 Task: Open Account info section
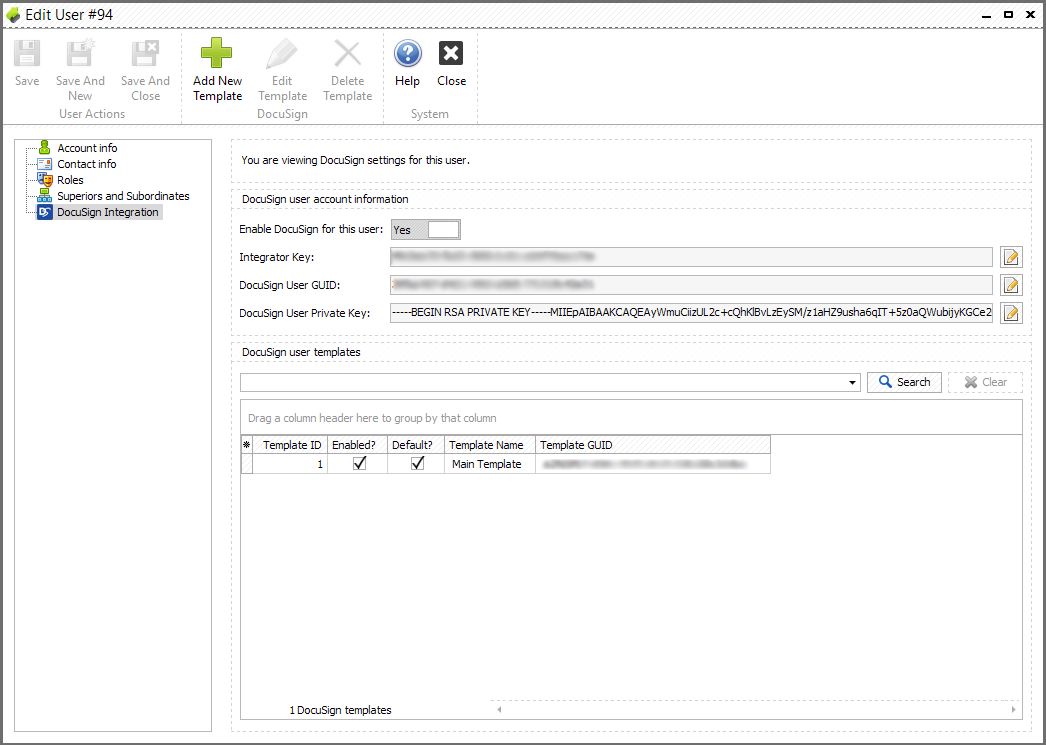click(87, 148)
